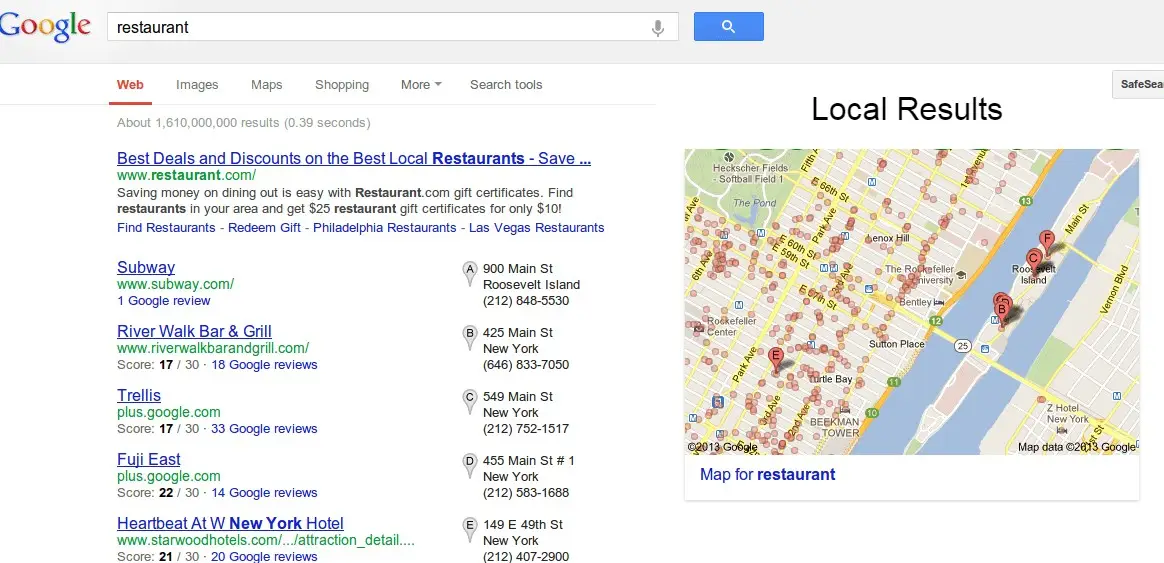Click the phone number (212) 583-1688
1164x563 pixels.
click(526, 492)
